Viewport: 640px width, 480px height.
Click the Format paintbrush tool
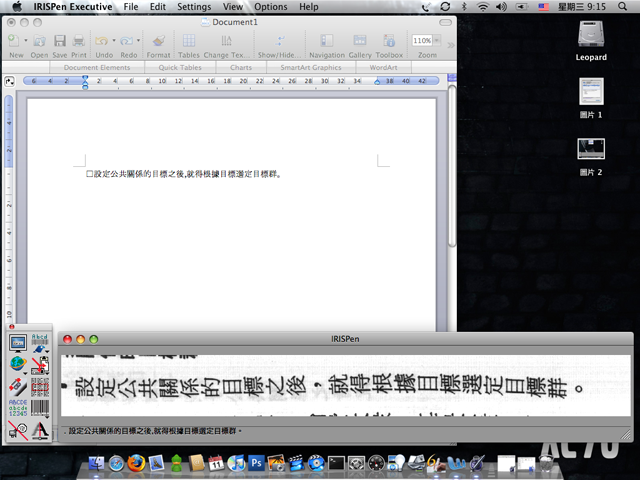158,46
